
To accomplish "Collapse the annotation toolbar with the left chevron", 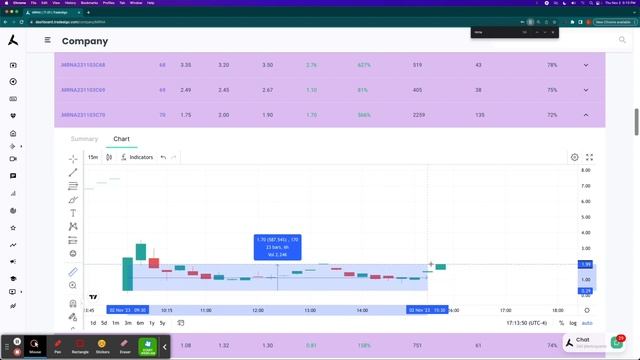I will tap(164, 347).
